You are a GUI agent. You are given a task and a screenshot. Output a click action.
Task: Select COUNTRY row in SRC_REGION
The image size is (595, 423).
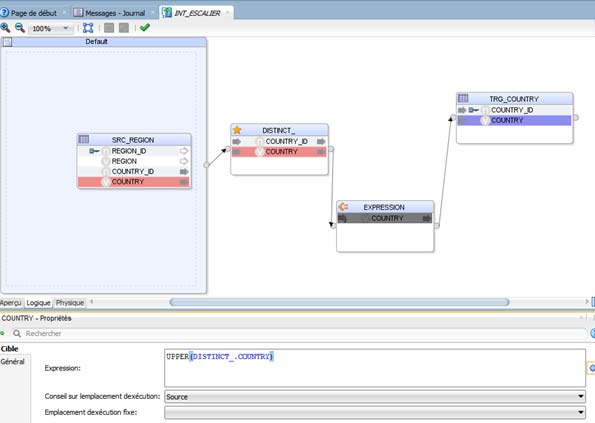pos(134,182)
